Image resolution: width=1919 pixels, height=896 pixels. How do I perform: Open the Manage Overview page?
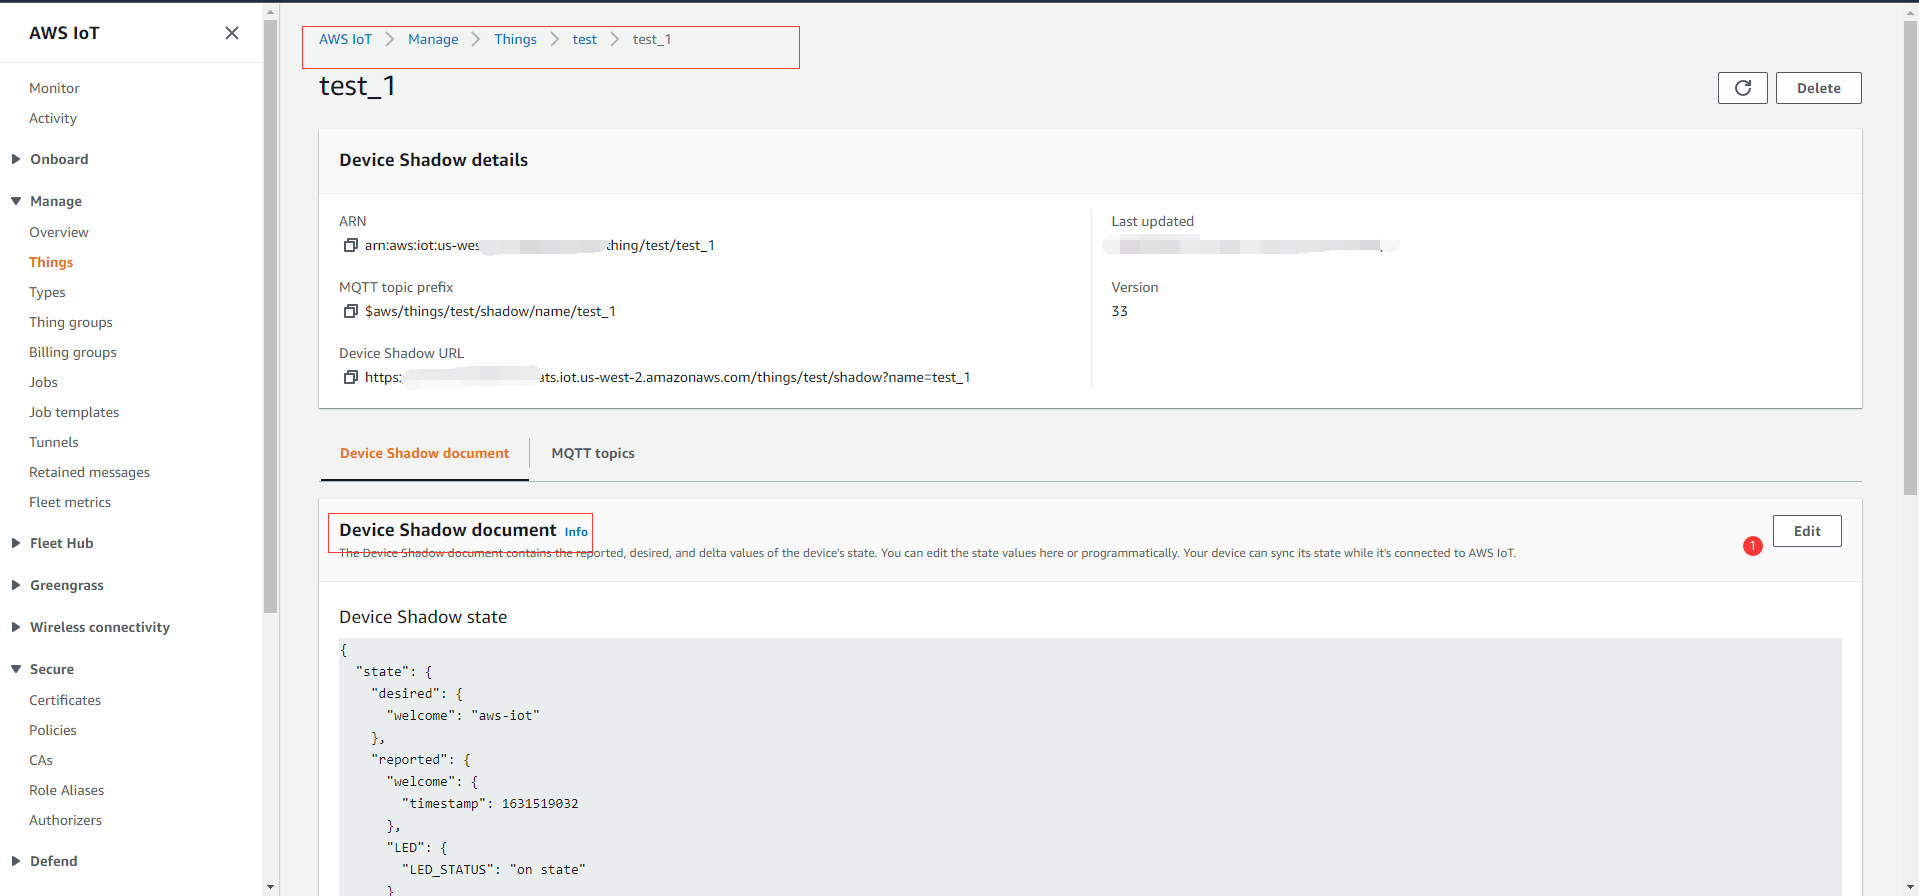click(x=59, y=232)
